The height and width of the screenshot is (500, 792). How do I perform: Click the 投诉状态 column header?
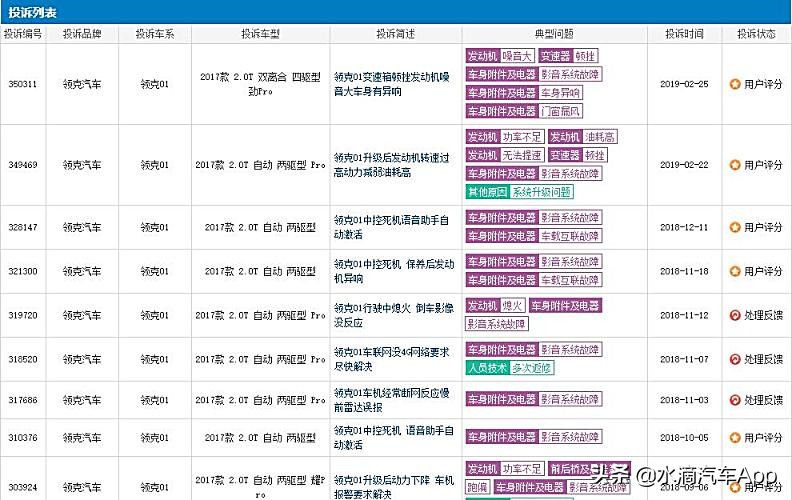756,34
